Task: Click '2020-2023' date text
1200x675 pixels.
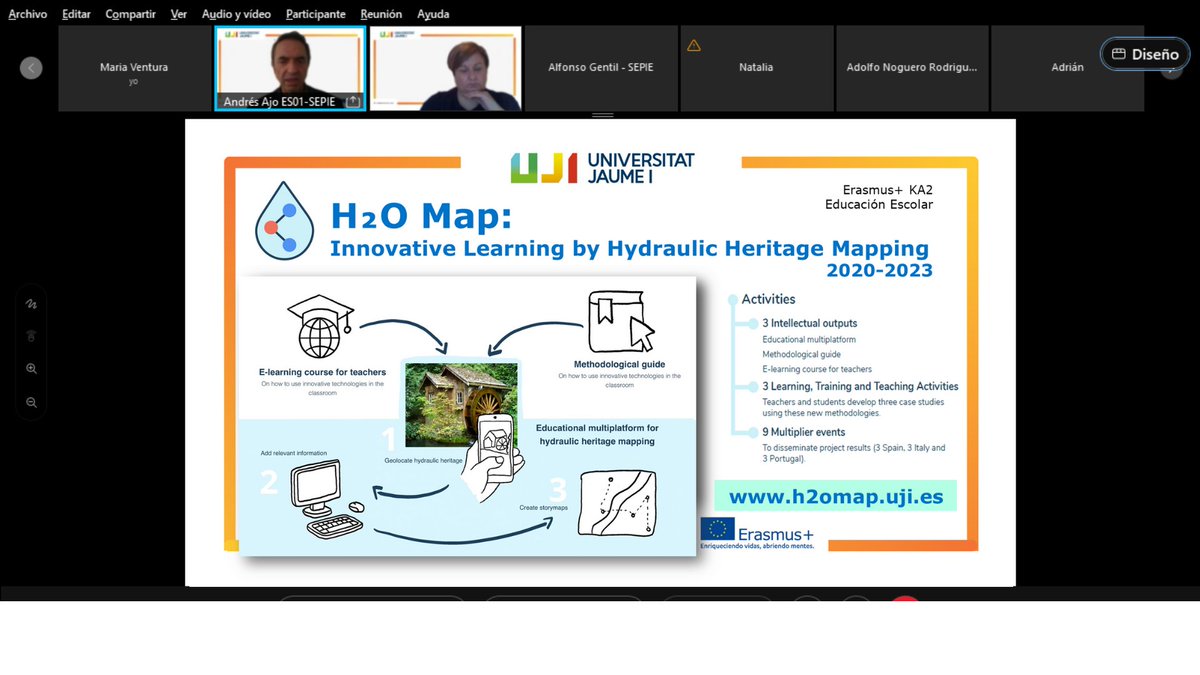Action: click(x=879, y=271)
